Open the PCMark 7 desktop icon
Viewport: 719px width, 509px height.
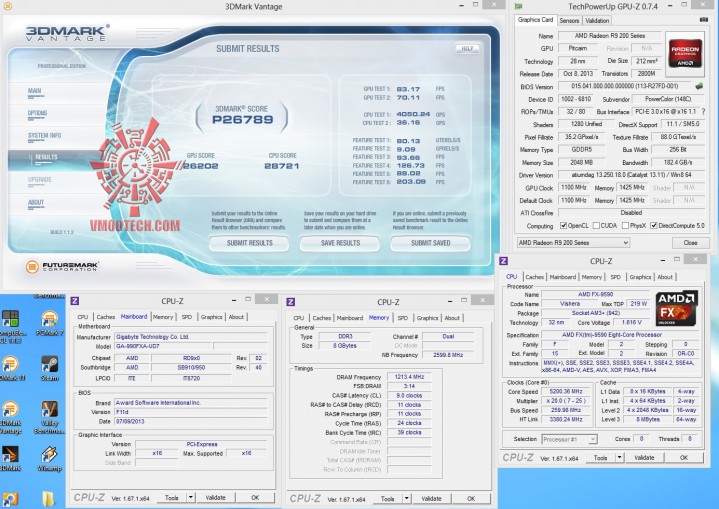pyautogui.click(x=49, y=322)
